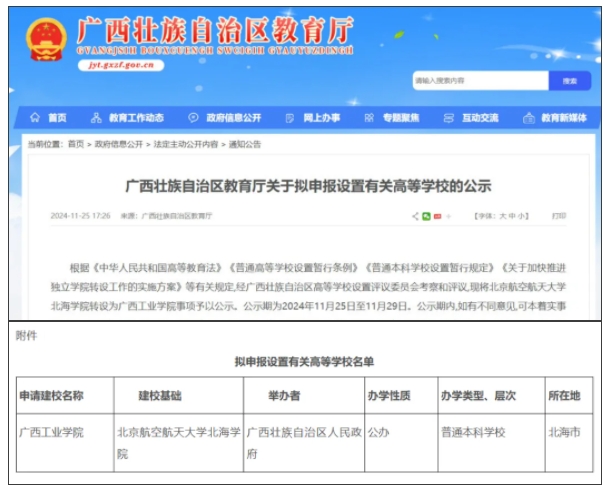
Task: Click the icon beside 网上办事
Action: pyautogui.click(x=290, y=118)
